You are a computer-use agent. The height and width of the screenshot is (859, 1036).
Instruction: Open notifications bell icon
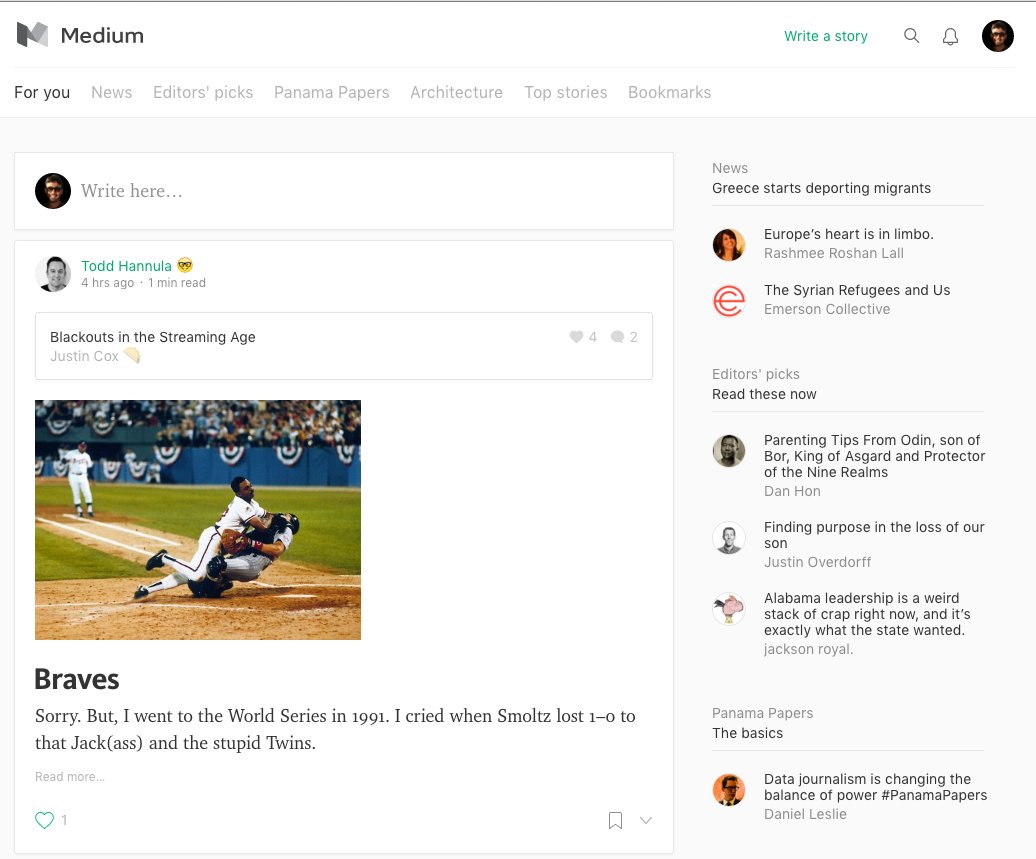click(x=950, y=36)
